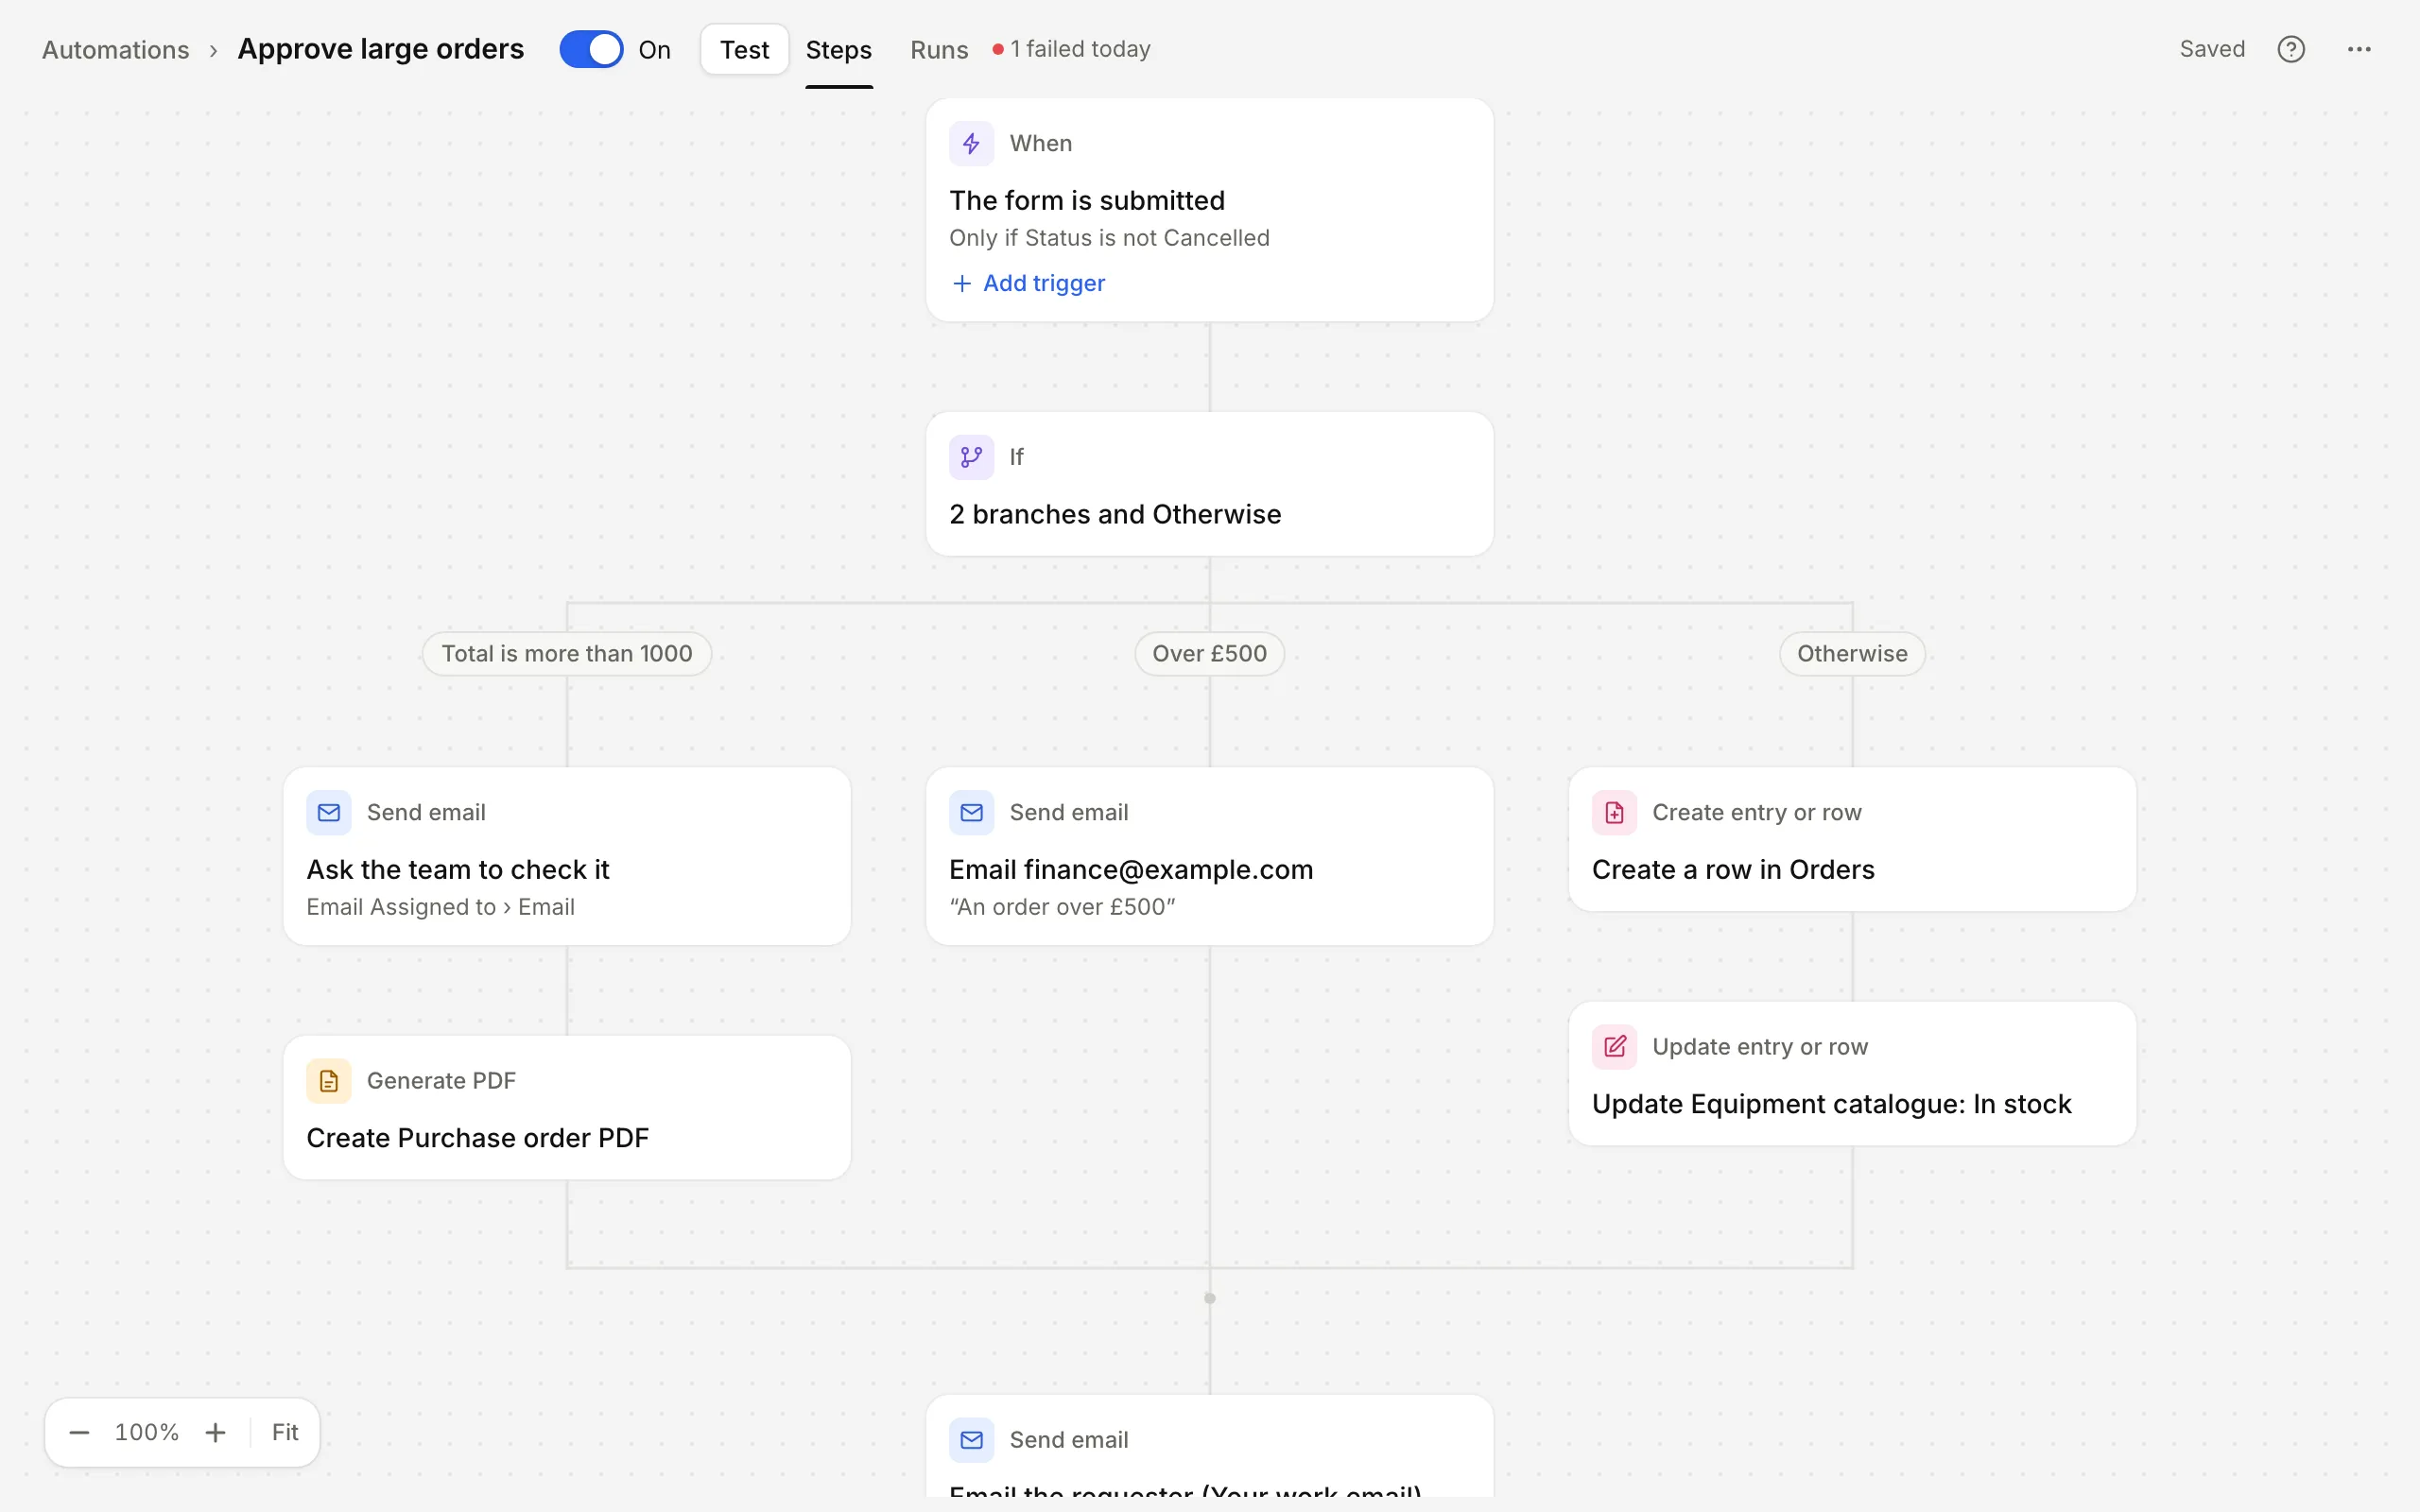Click envelope icon on finance email card
This screenshot has height=1512, width=2420.
971,813
